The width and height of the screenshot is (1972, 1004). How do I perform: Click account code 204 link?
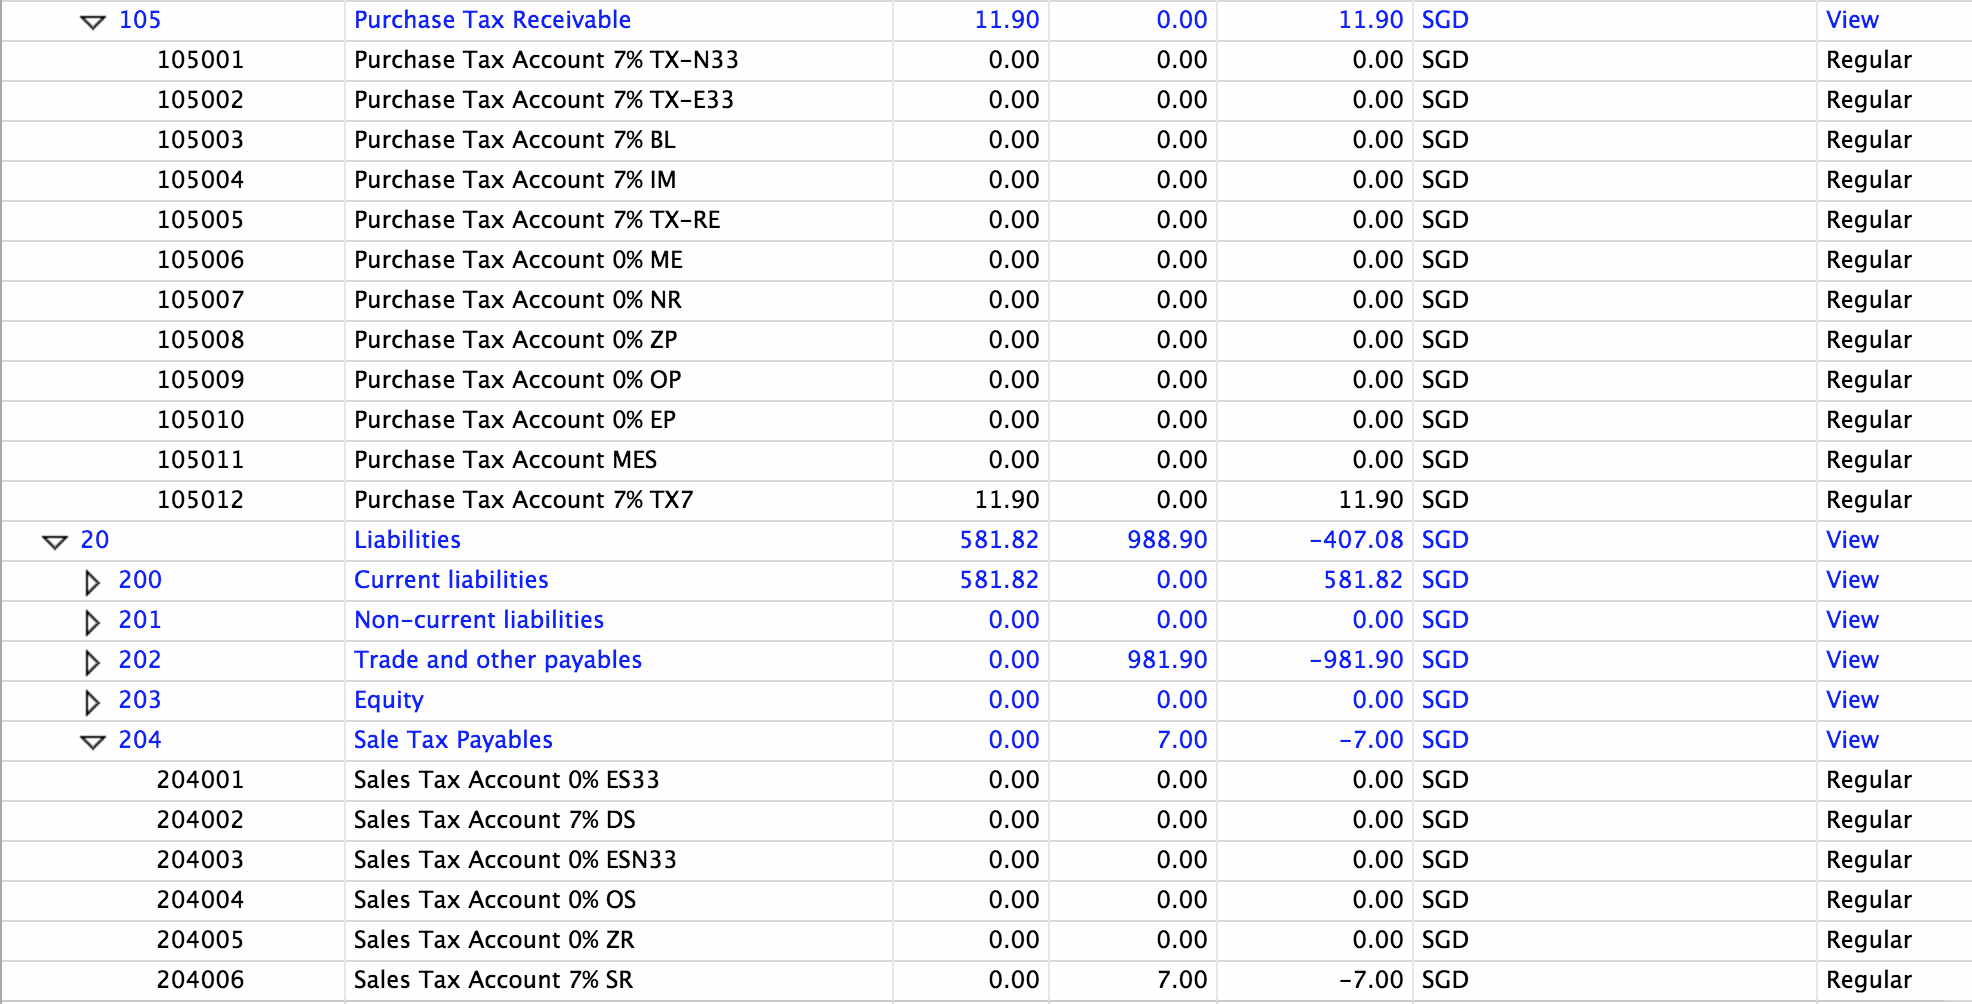[140, 740]
